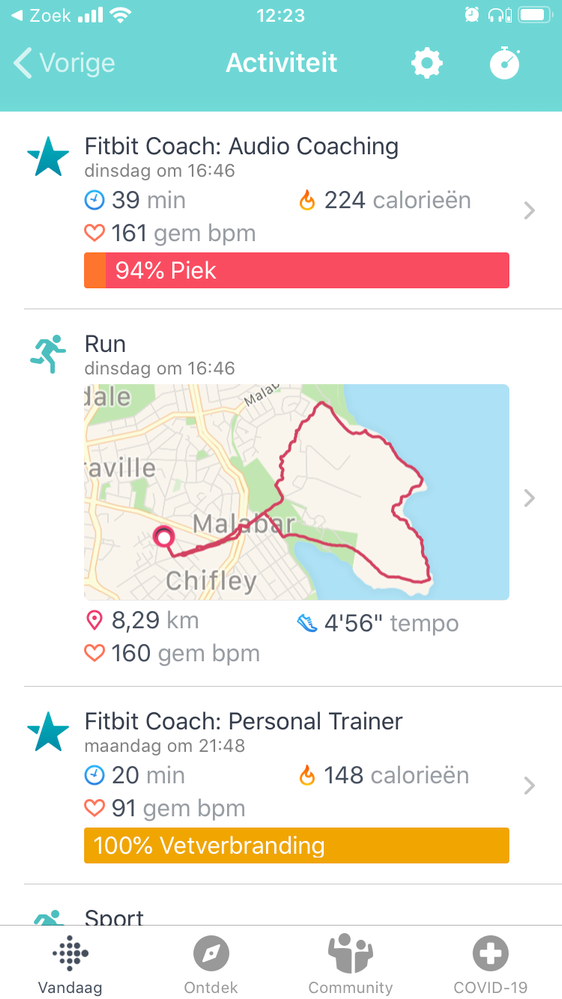
Task: Expand the Run entry chevron arrow
Action: (x=529, y=498)
